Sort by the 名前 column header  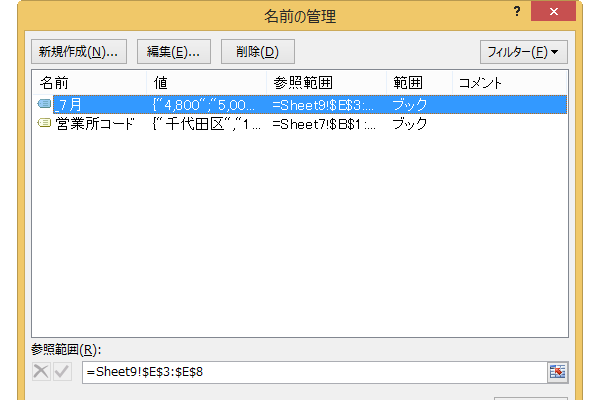pyautogui.click(x=90, y=83)
